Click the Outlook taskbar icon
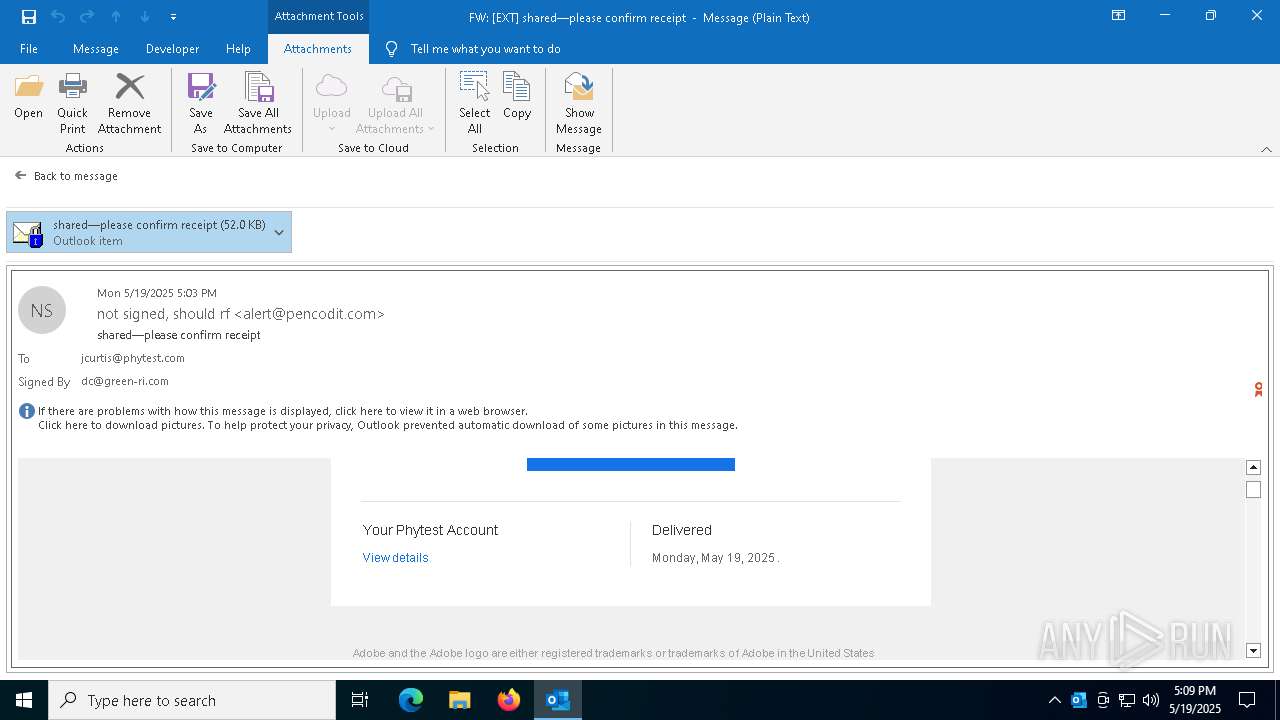 coord(558,700)
